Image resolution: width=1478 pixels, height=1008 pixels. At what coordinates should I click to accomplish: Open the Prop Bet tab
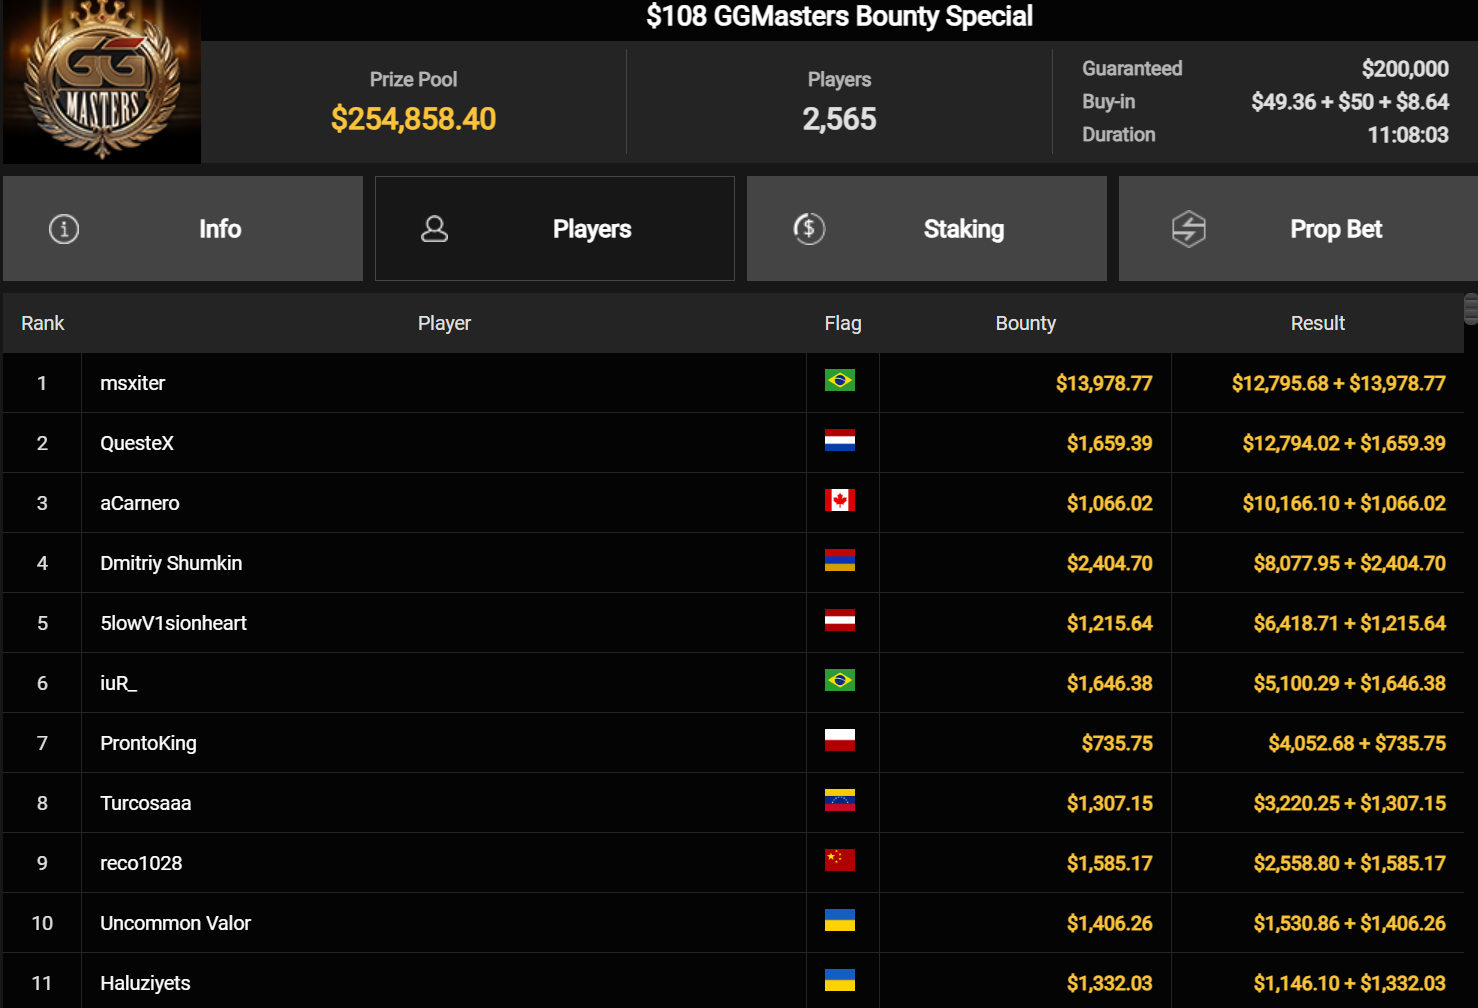click(x=1298, y=229)
